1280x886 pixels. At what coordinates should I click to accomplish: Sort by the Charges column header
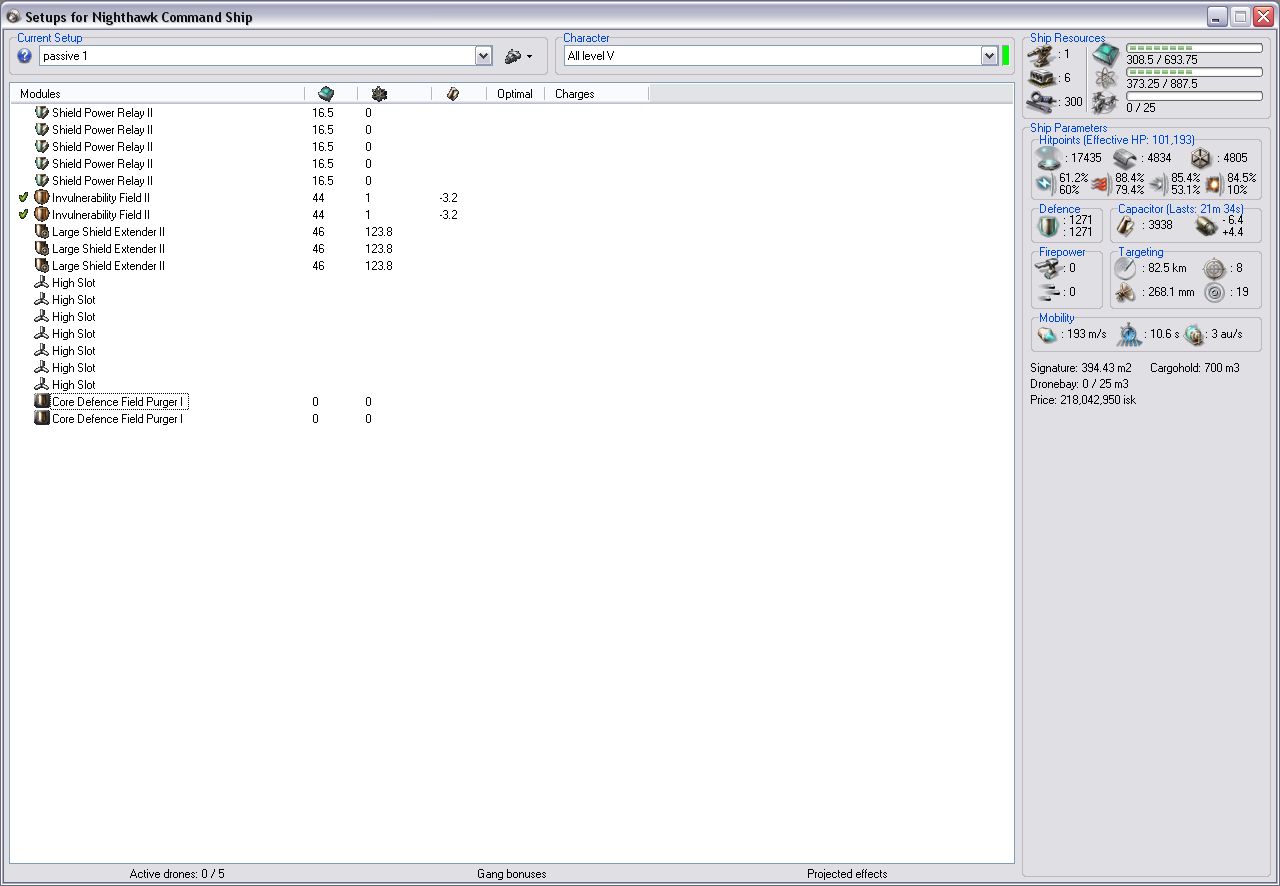tap(596, 94)
